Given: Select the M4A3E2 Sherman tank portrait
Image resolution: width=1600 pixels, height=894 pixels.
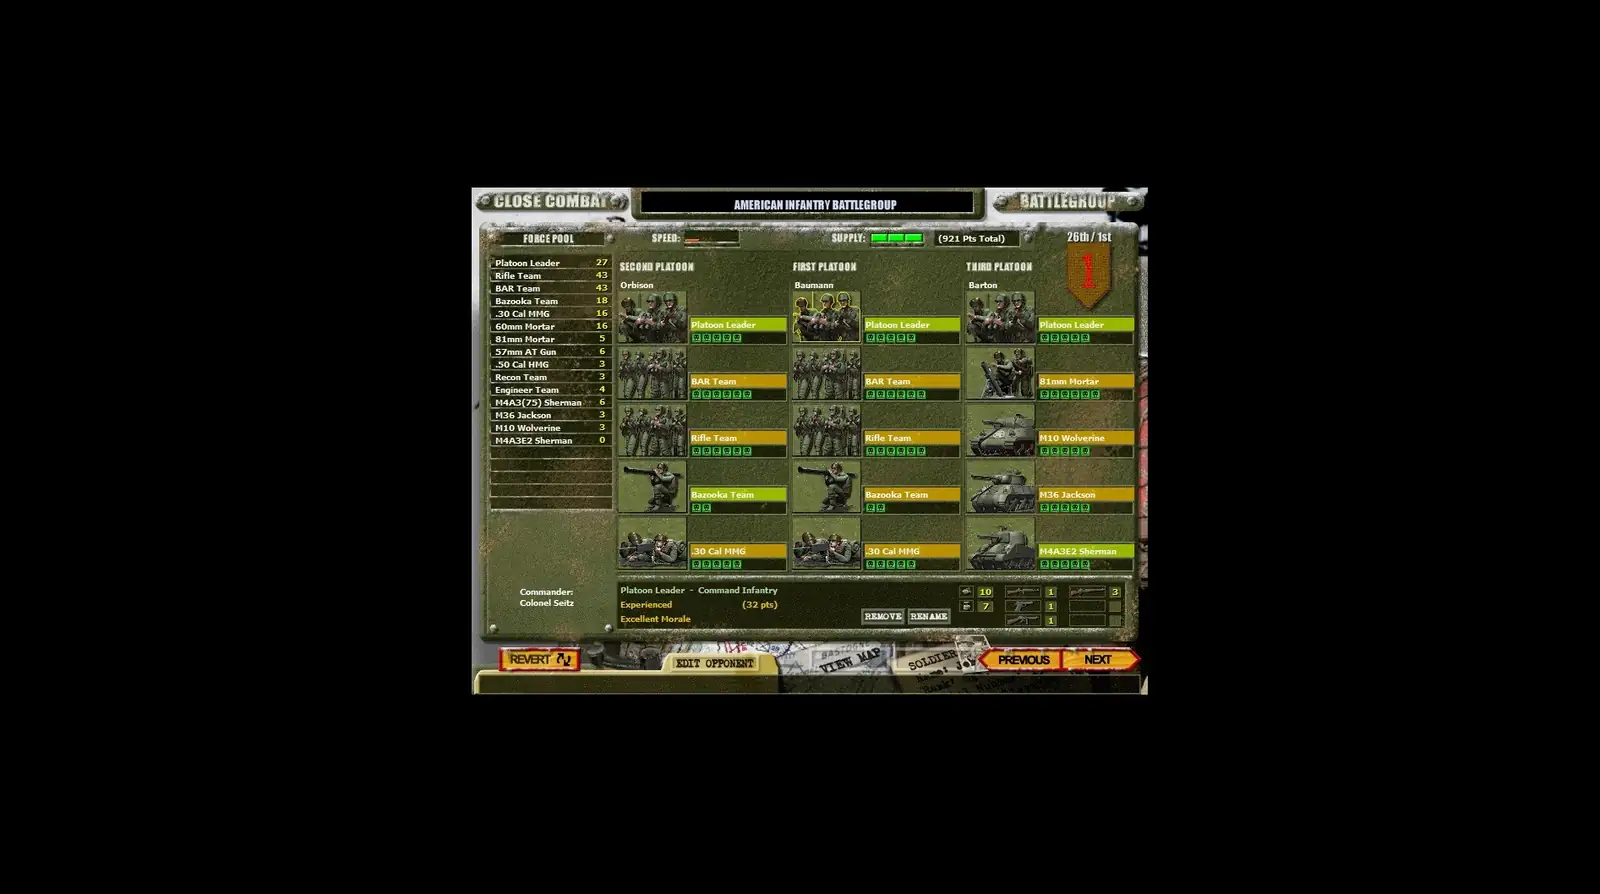Looking at the screenshot, I should 1000,544.
